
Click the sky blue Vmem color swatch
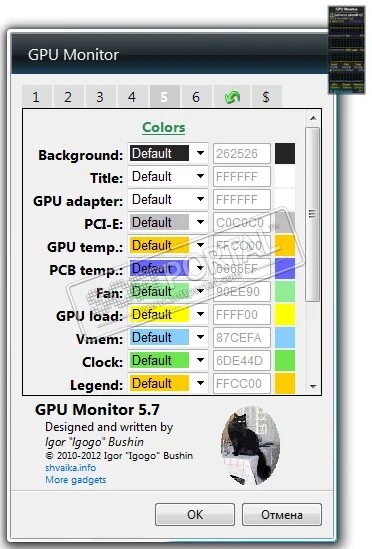coord(285,338)
